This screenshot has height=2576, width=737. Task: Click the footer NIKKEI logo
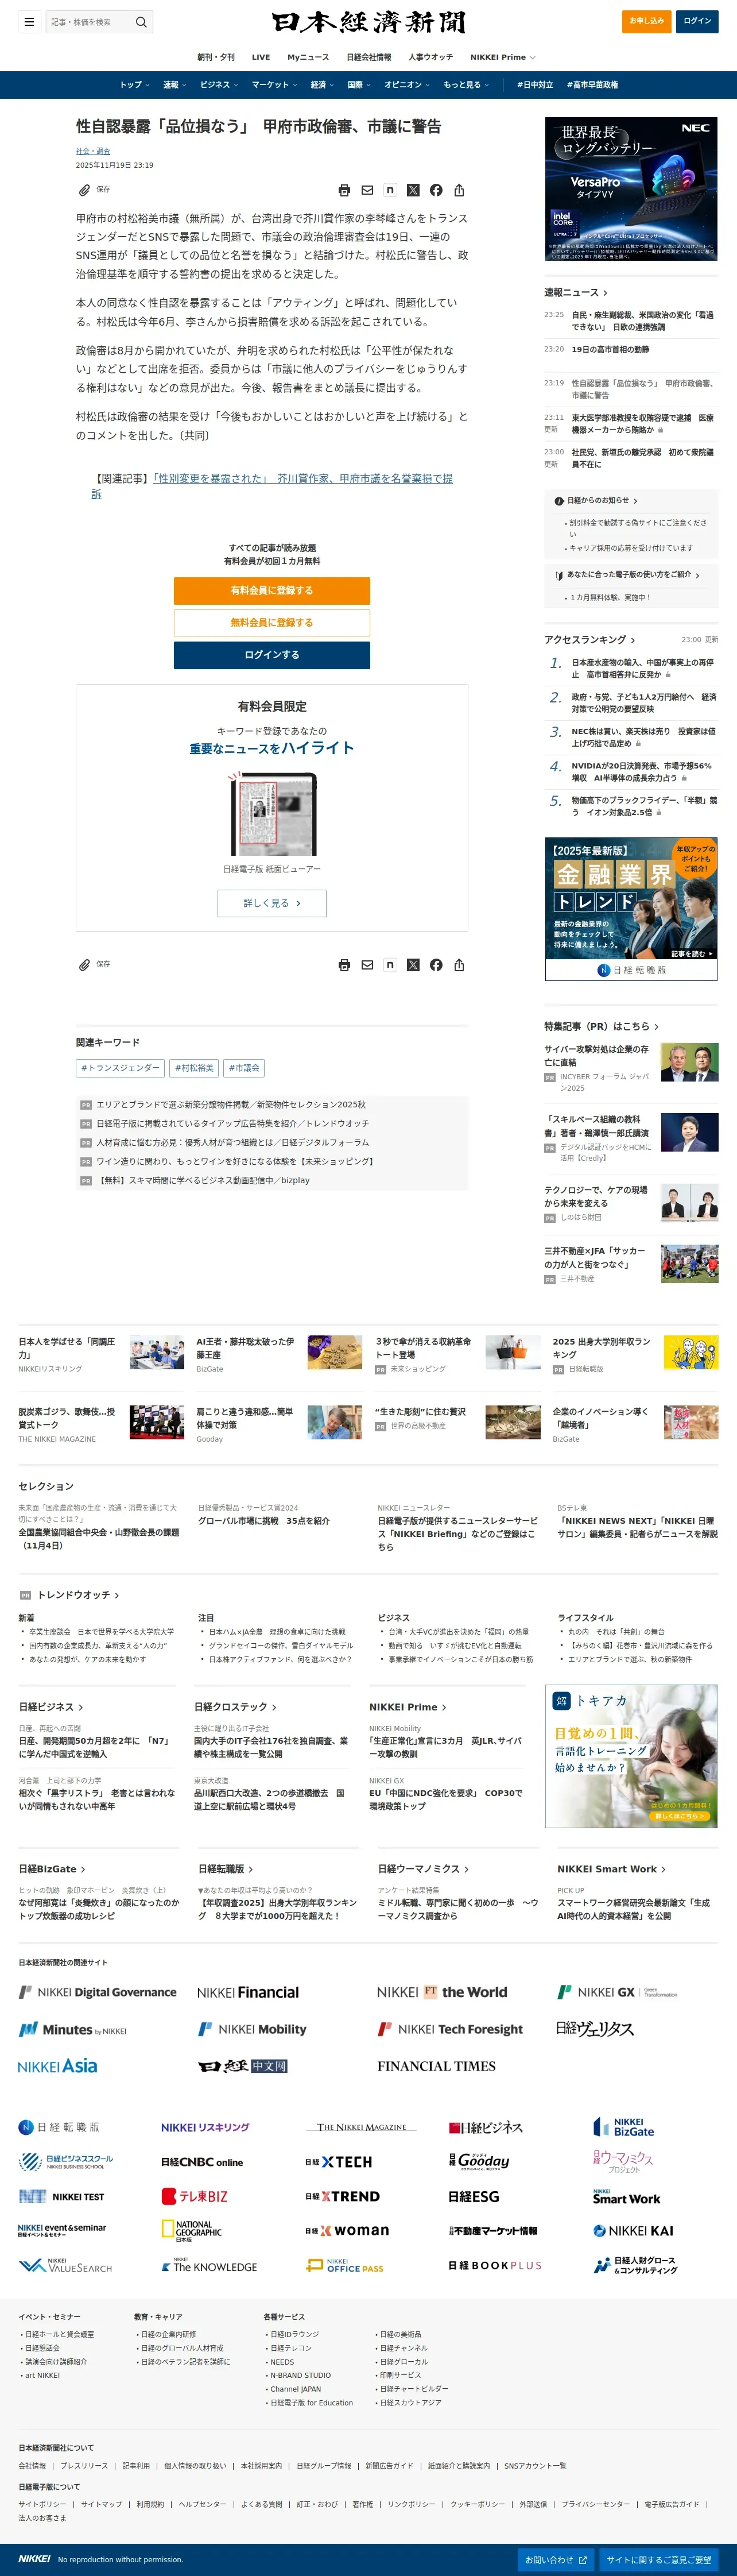34,2559
